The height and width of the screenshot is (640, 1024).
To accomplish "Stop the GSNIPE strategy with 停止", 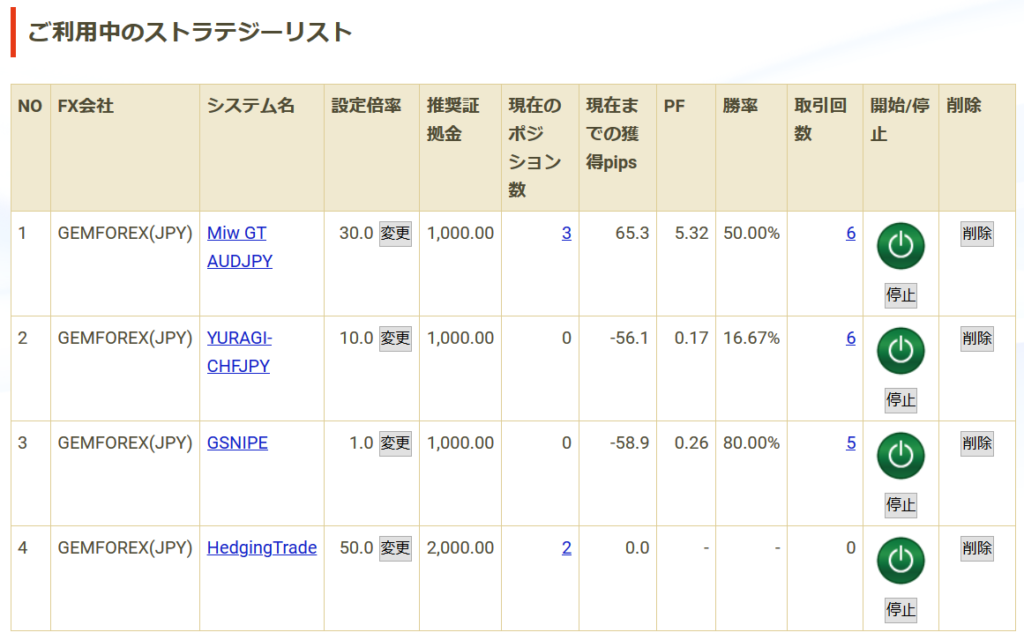I will [x=901, y=505].
